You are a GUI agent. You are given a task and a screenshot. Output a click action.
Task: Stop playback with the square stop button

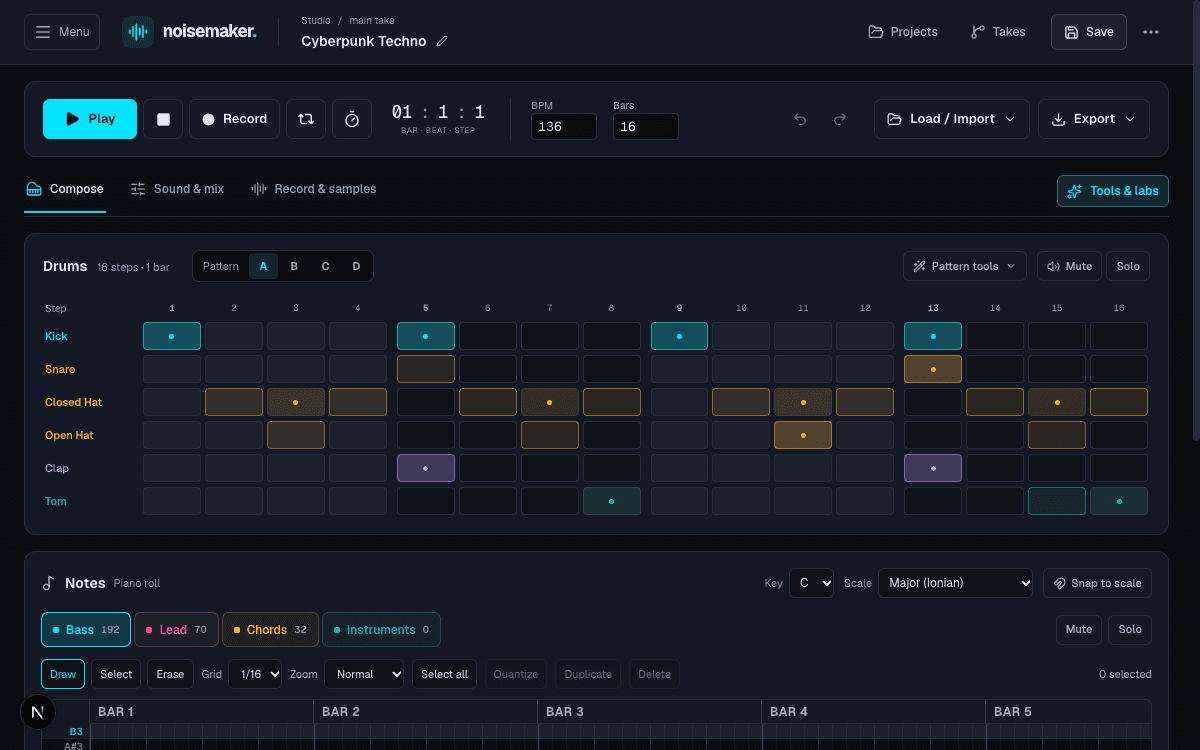[163, 119]
